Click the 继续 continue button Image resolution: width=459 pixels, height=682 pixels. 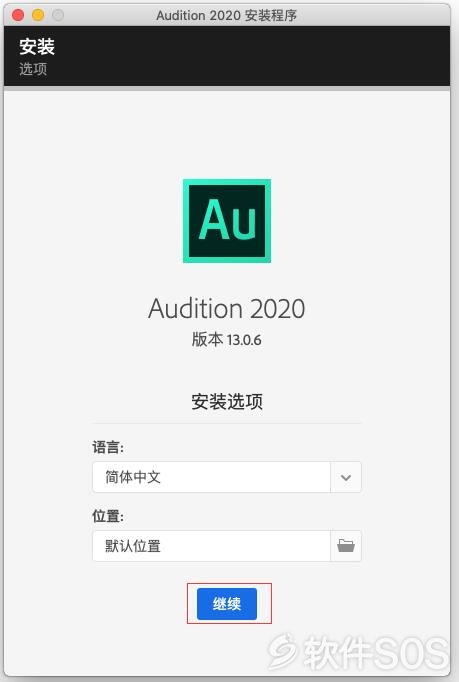tap(227, 604)
